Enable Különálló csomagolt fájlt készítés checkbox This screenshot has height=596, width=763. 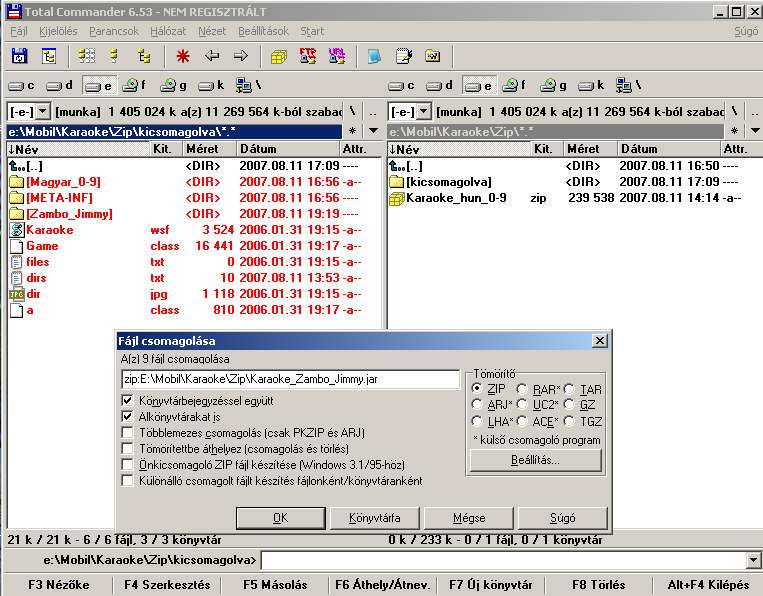click(x=127, y=481)
